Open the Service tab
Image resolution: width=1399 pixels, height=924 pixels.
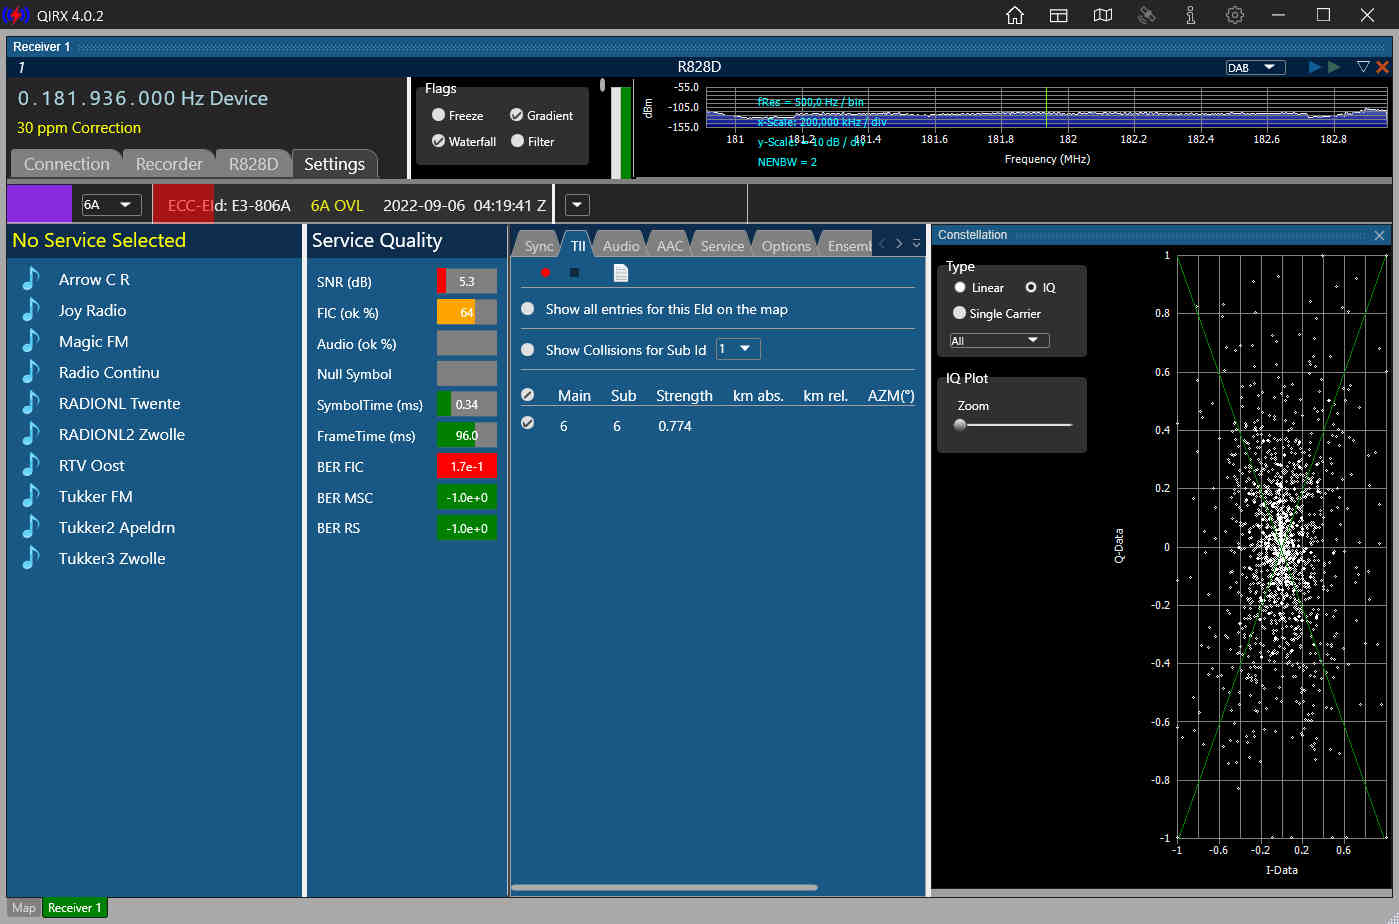tap(722, 246)
